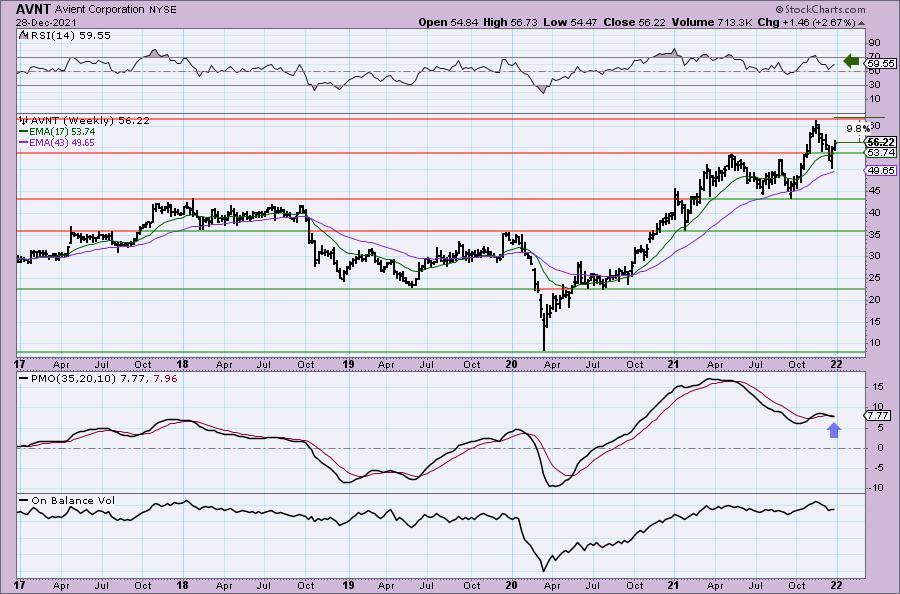The image size is (900, 594).
Task: Open the StockCharts.com copyright link
Action: pos(820,9)
